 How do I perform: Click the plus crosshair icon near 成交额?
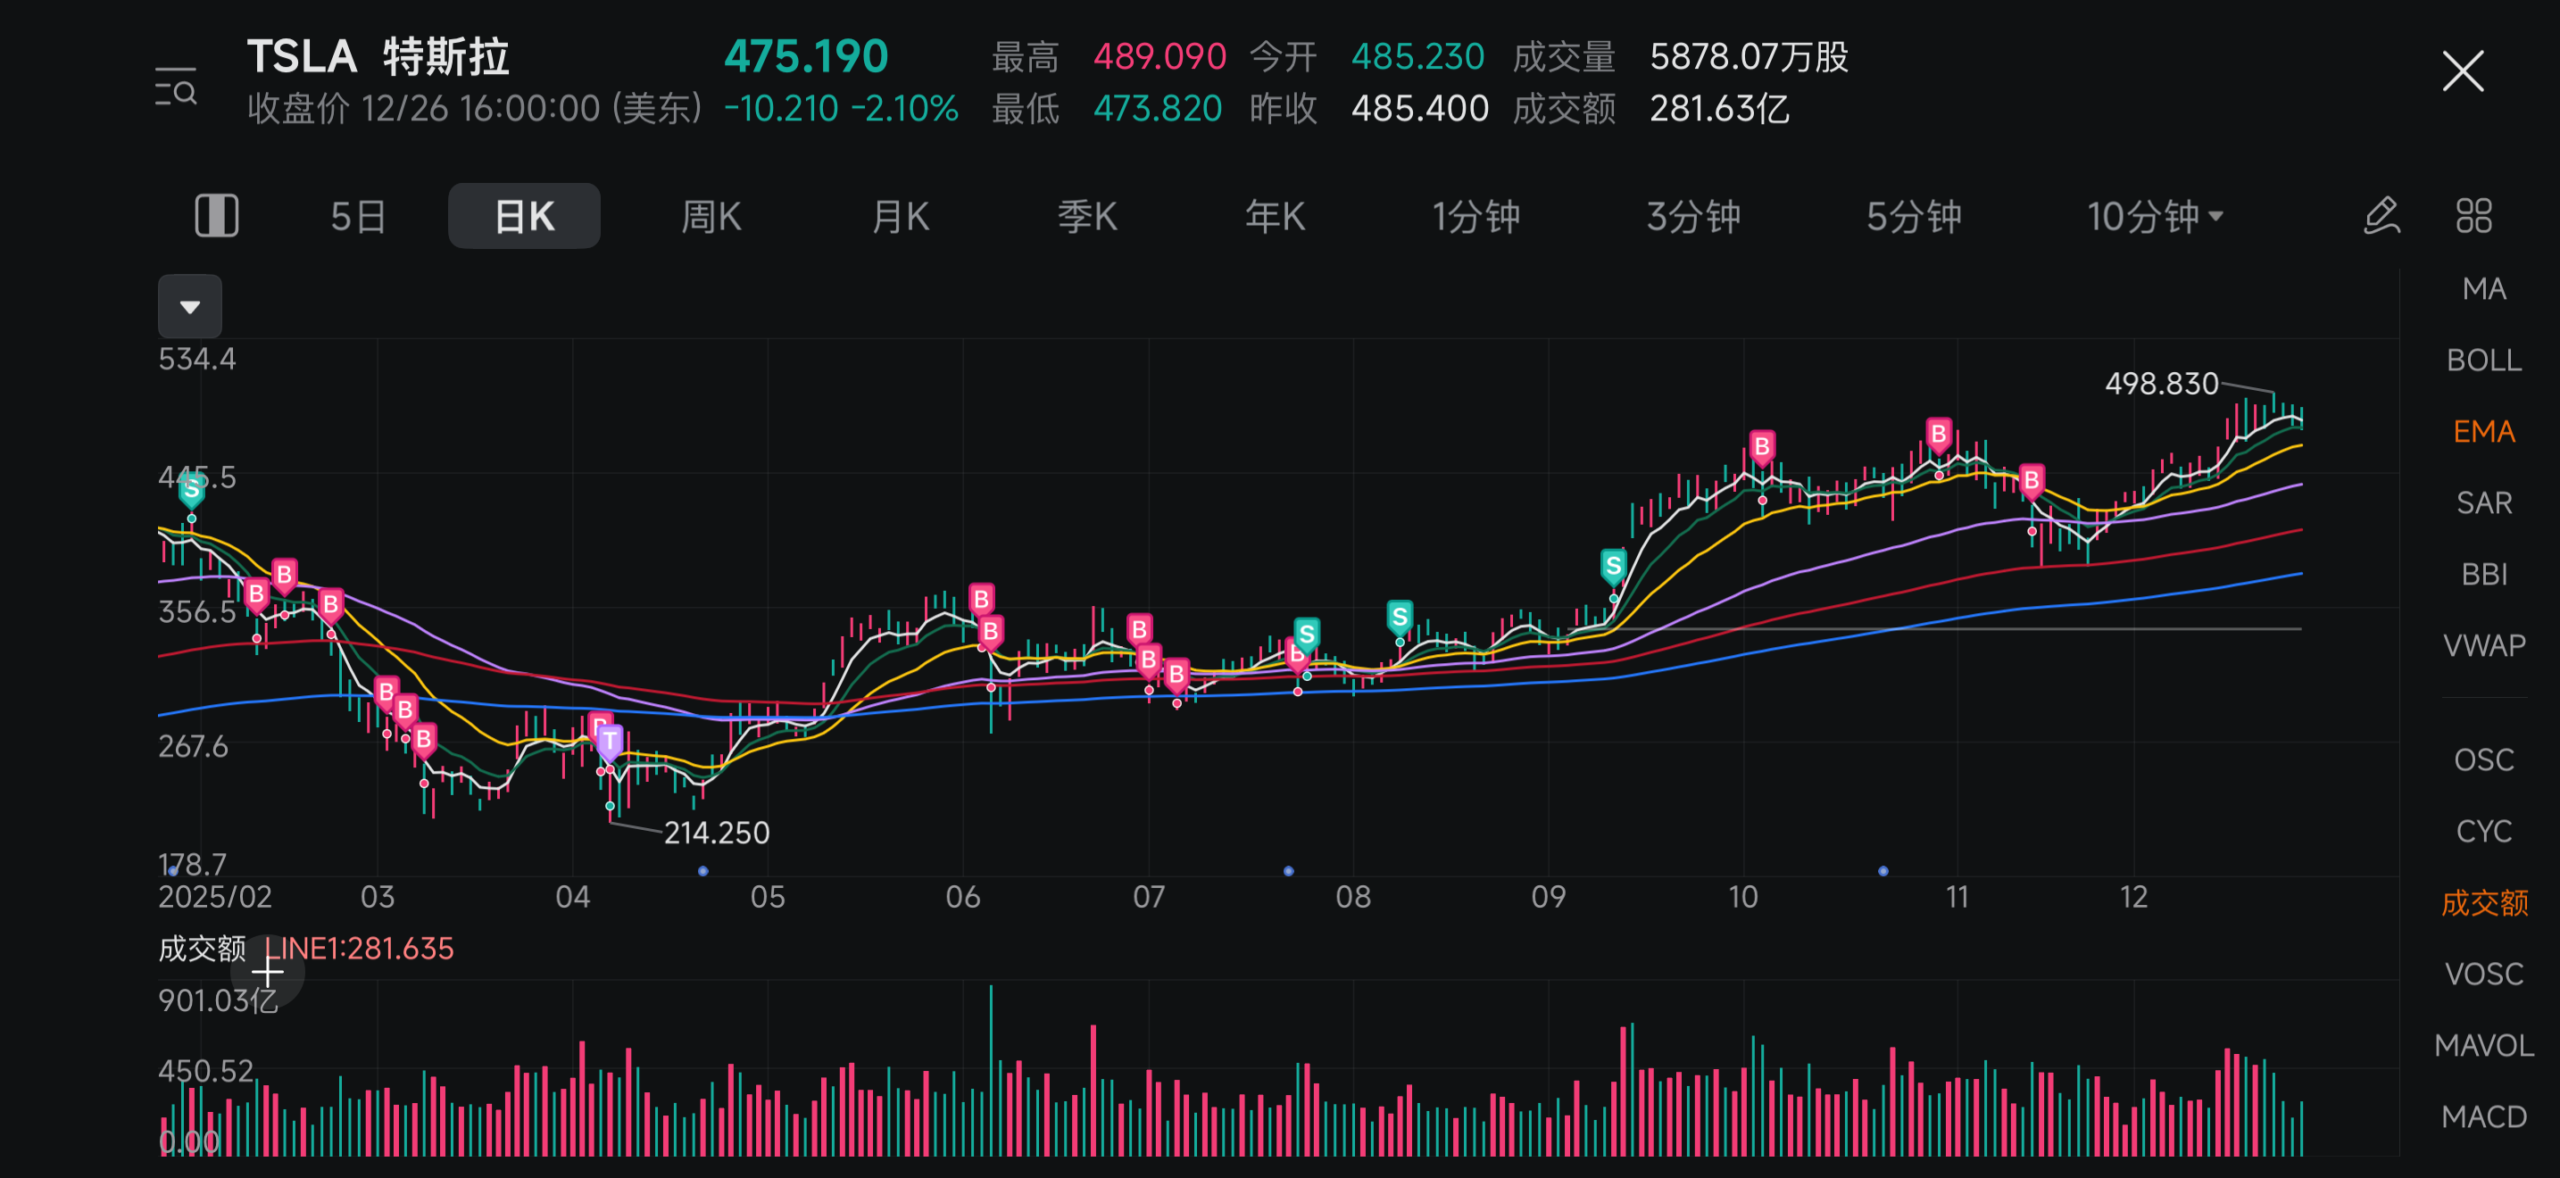point(267,971)
